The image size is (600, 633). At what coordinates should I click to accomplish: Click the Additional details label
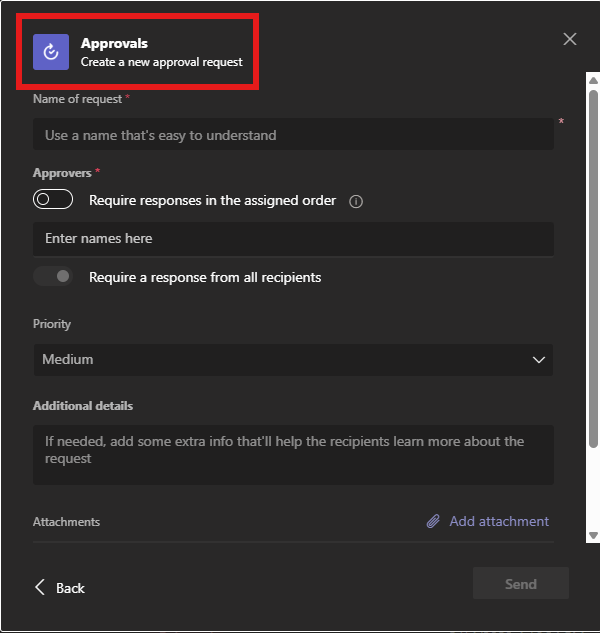(x=83, y=406)
